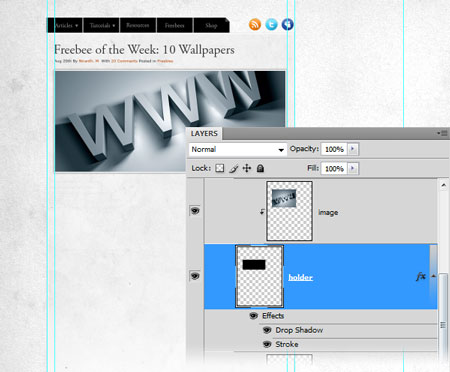Click the RSS feed icon
Image resolution: width=450 pixels, height=372 pixels.
[x=255, y=24]
